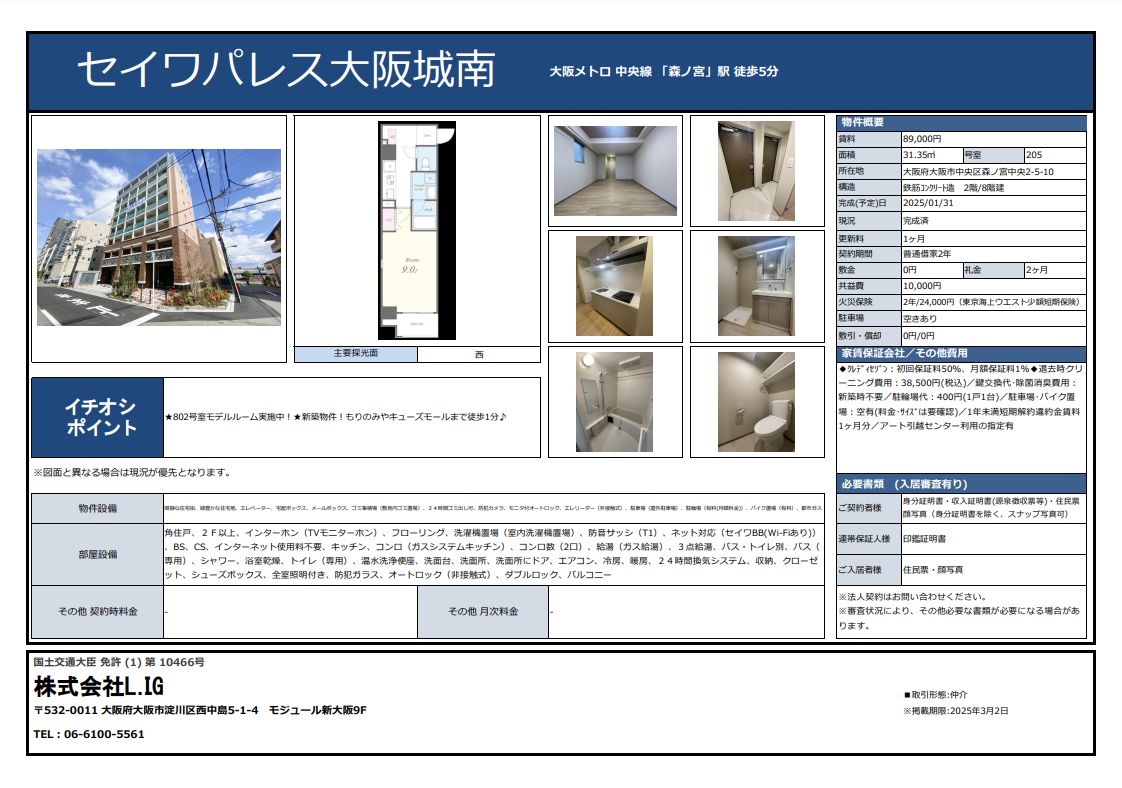
Task: Click the entrance doors photo
Action: point(756,171)
